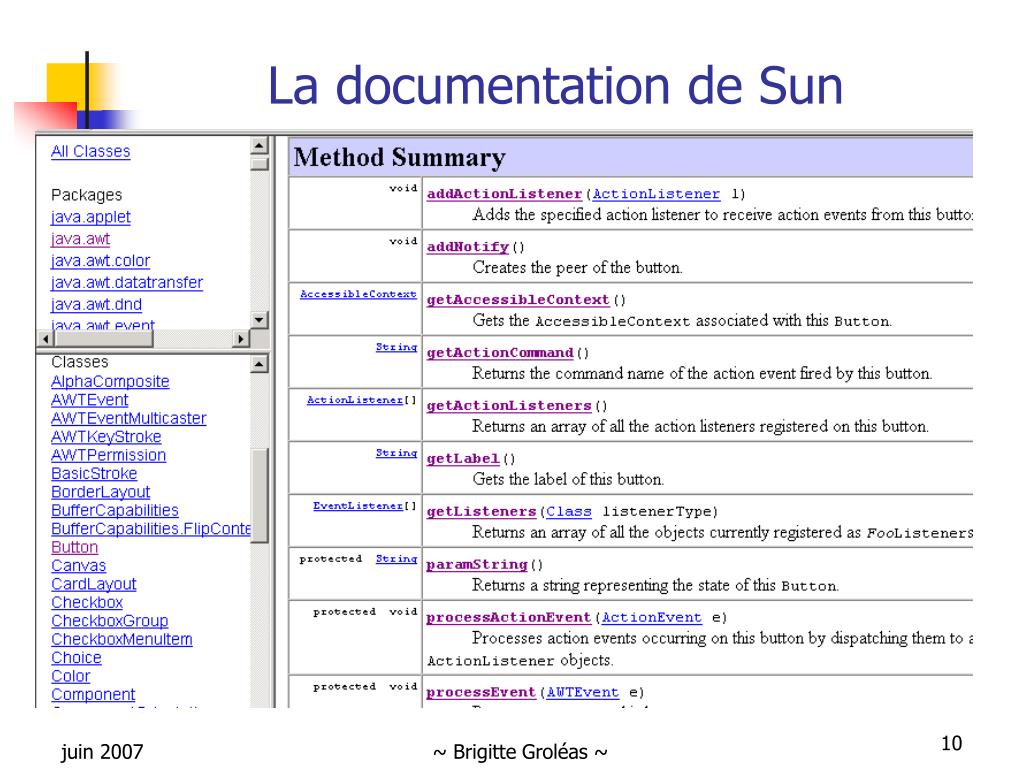The image size is (1024, 768).
Task: Open the ActionEvent parameter type link
Action: (x=652, y=617)
